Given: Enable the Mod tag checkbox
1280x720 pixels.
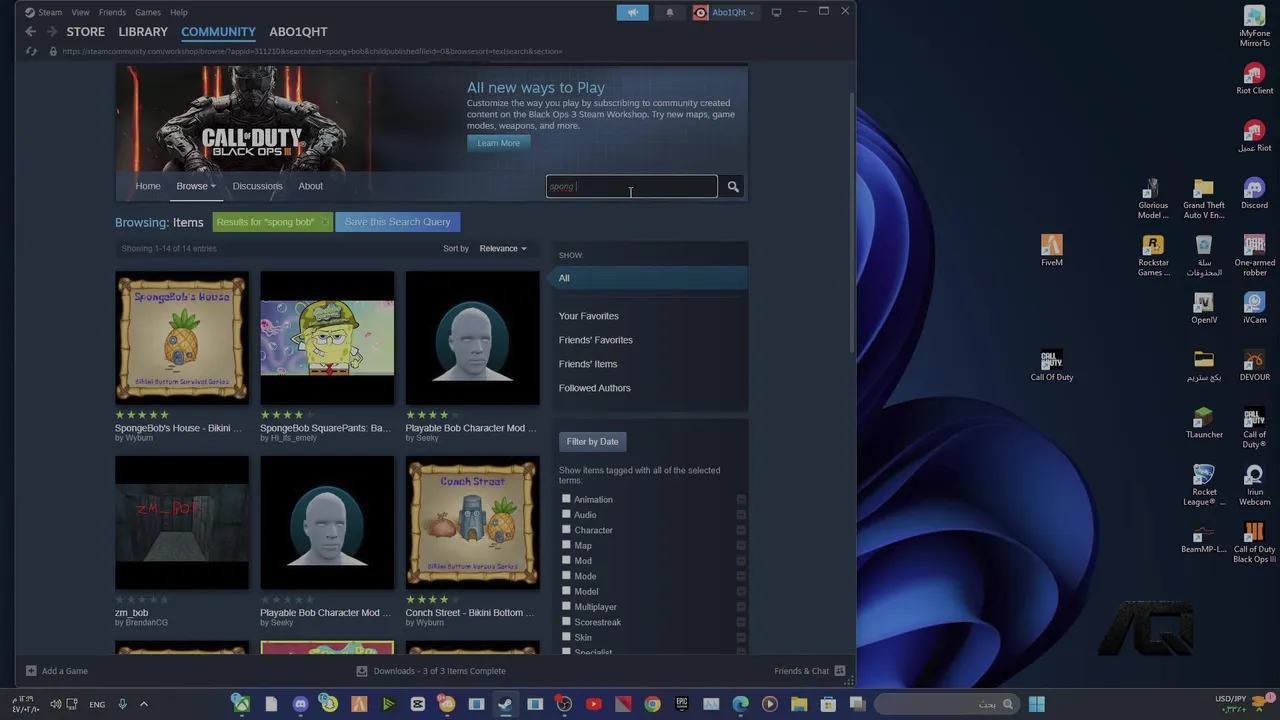Looking at the screenshot, I should click(x=566, y=560).
